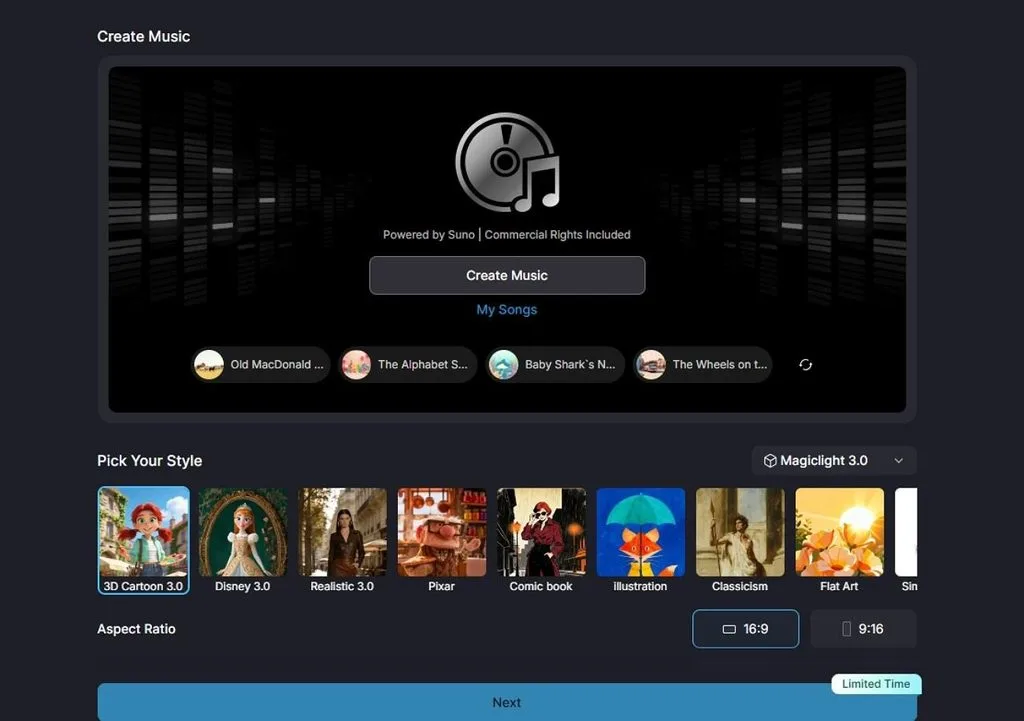Set aspect ratio to 16:9
The width and height of the screenshot is (1024, 721).
(x=745, y=629)
